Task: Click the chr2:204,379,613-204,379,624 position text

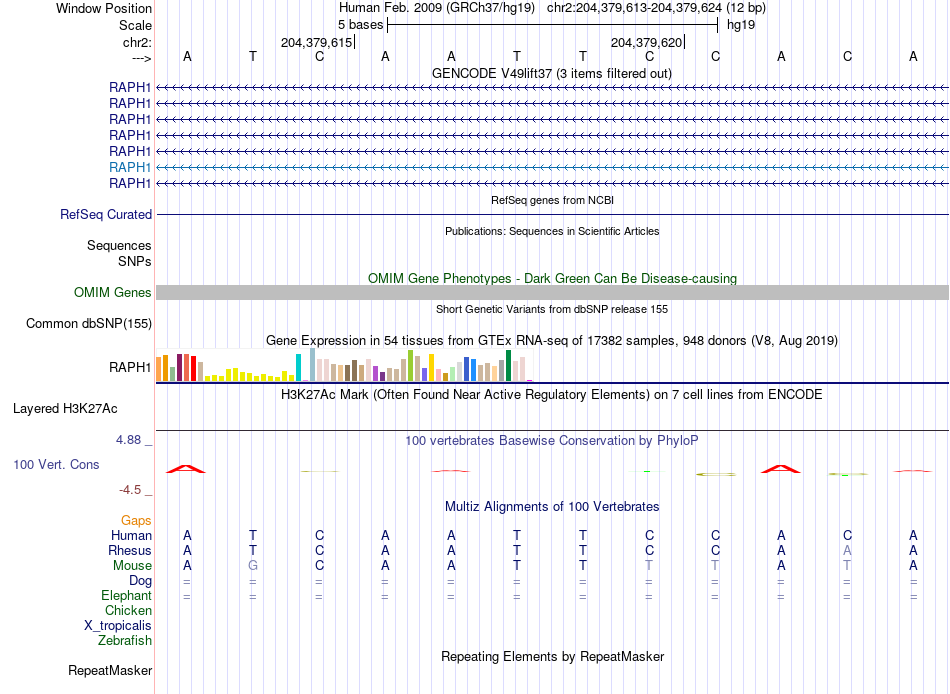Action: (x=634, y=8)
